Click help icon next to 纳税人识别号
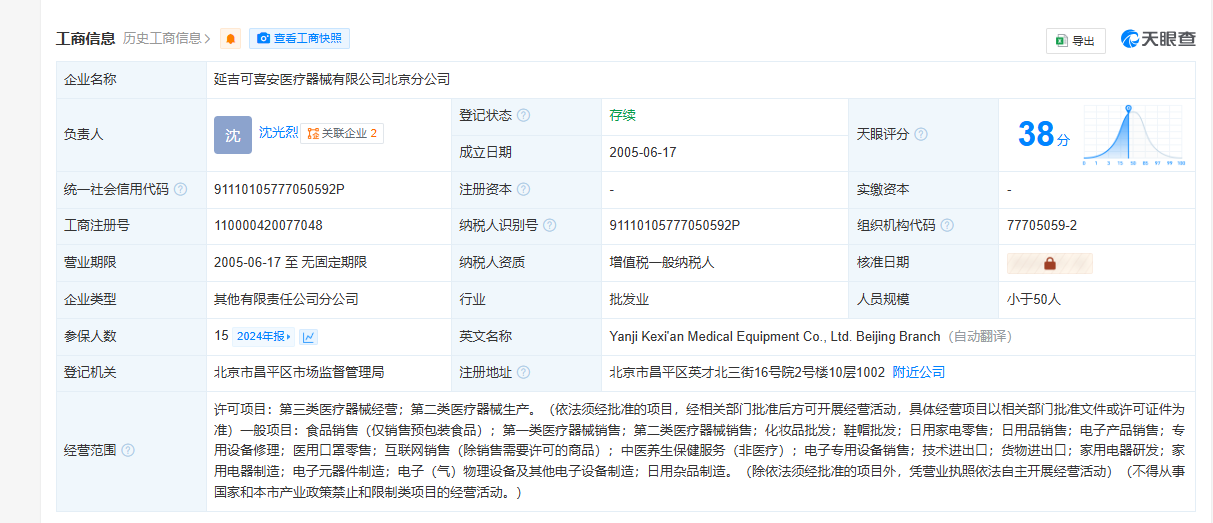 coord(550,226)
